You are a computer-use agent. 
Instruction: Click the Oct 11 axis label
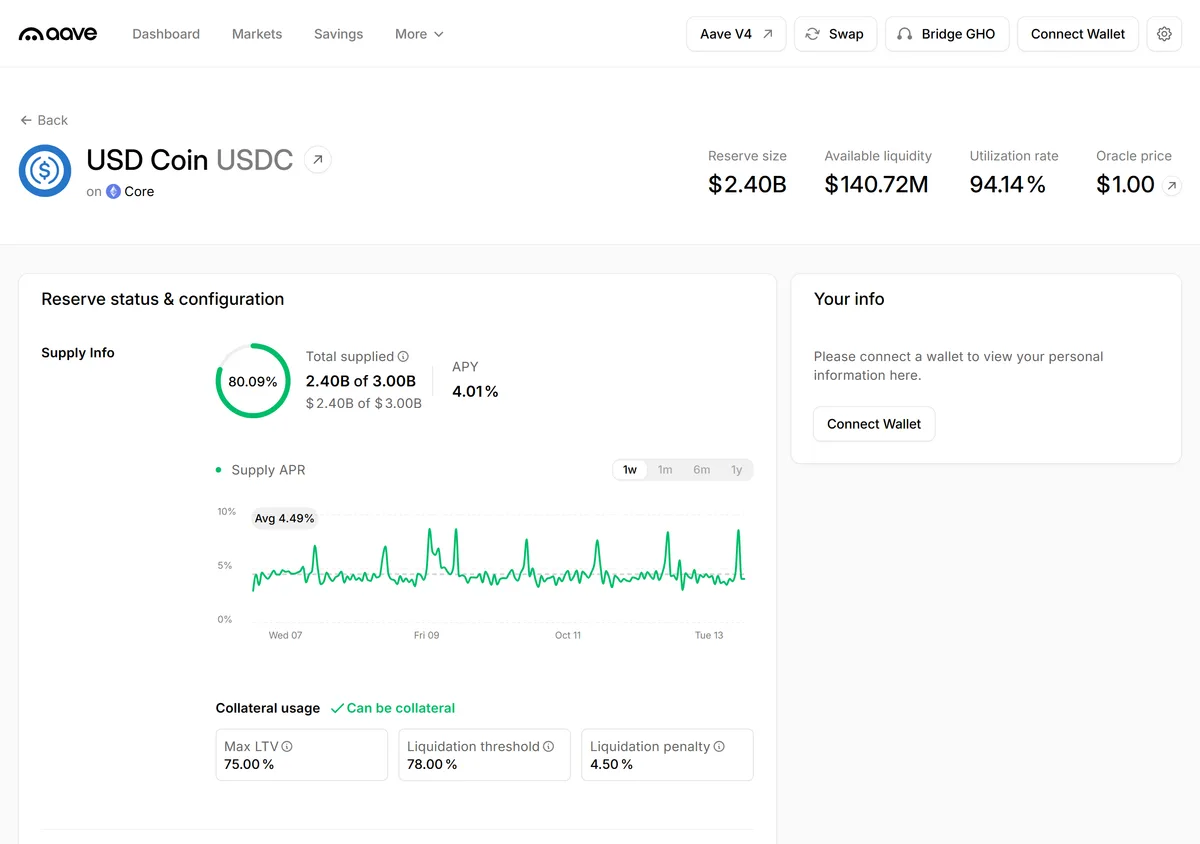[568, 635]
